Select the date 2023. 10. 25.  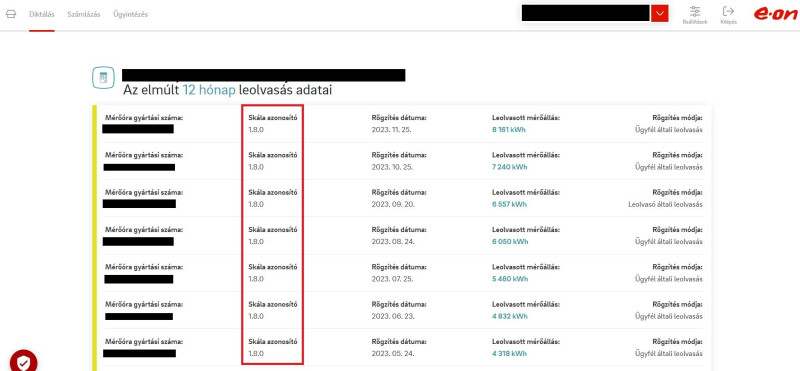point(391,167)
